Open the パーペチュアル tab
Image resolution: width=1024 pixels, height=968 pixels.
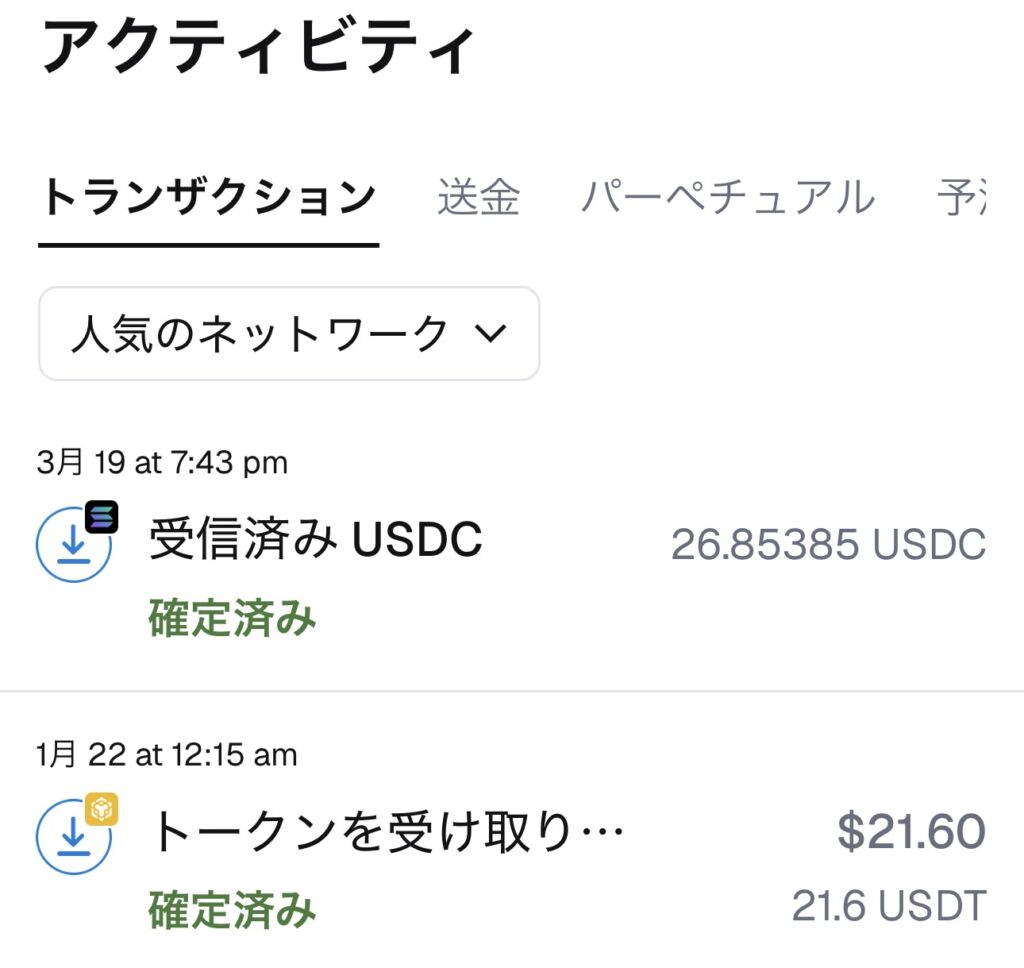point(727,199)
